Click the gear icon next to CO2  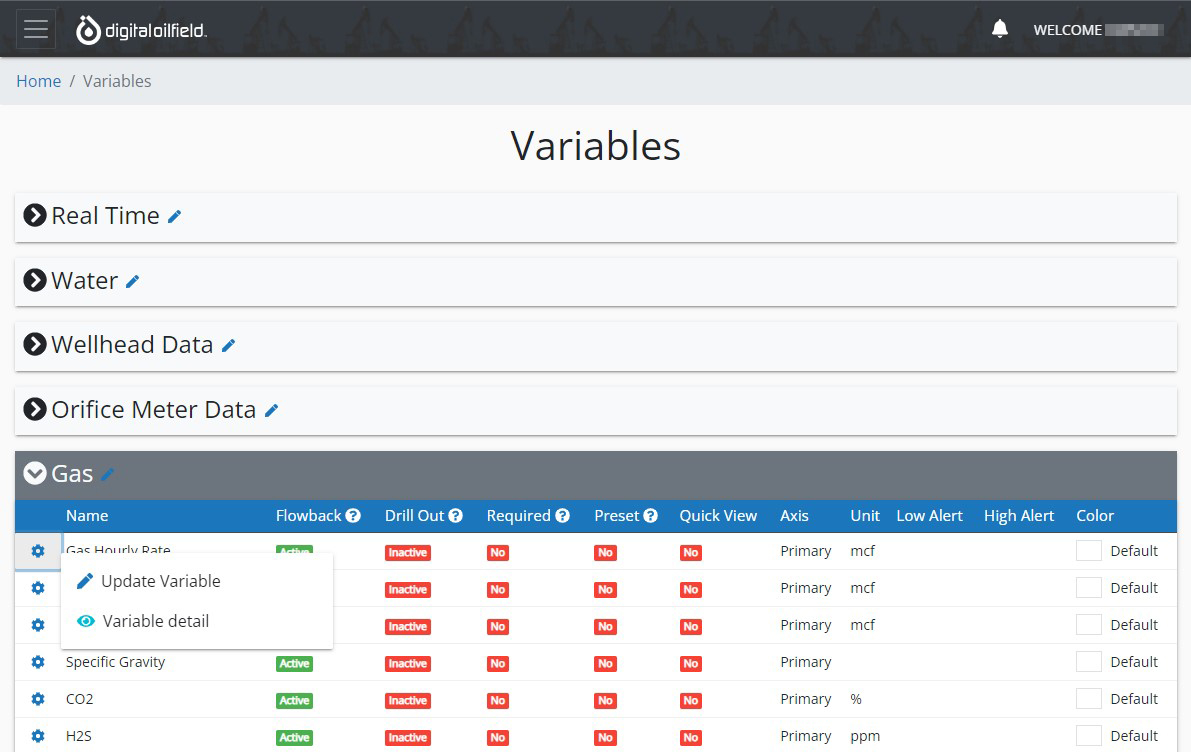[37, 698]
